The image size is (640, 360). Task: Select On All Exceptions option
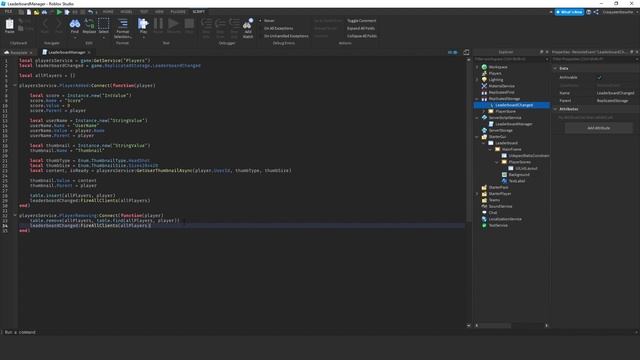click(278, 29)
